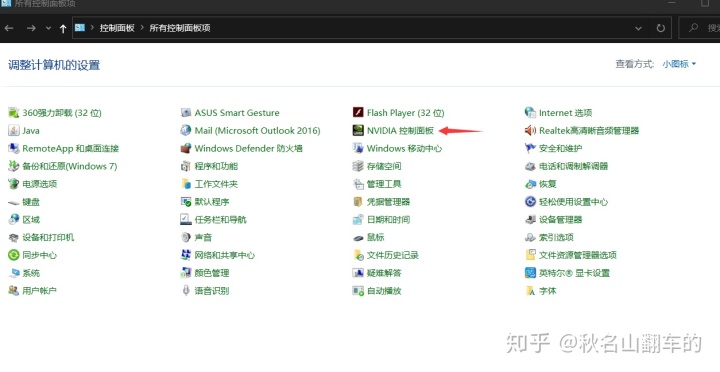Open the 用户帐户 icon
The image size is (720, 372).
[x=14, y=291]
